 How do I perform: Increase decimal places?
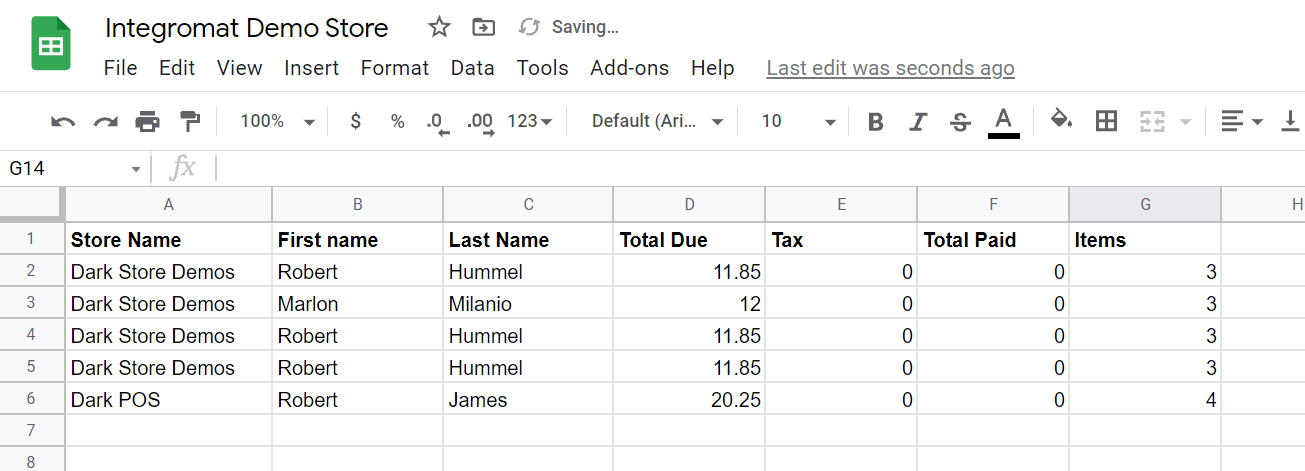tap(481, 122)
